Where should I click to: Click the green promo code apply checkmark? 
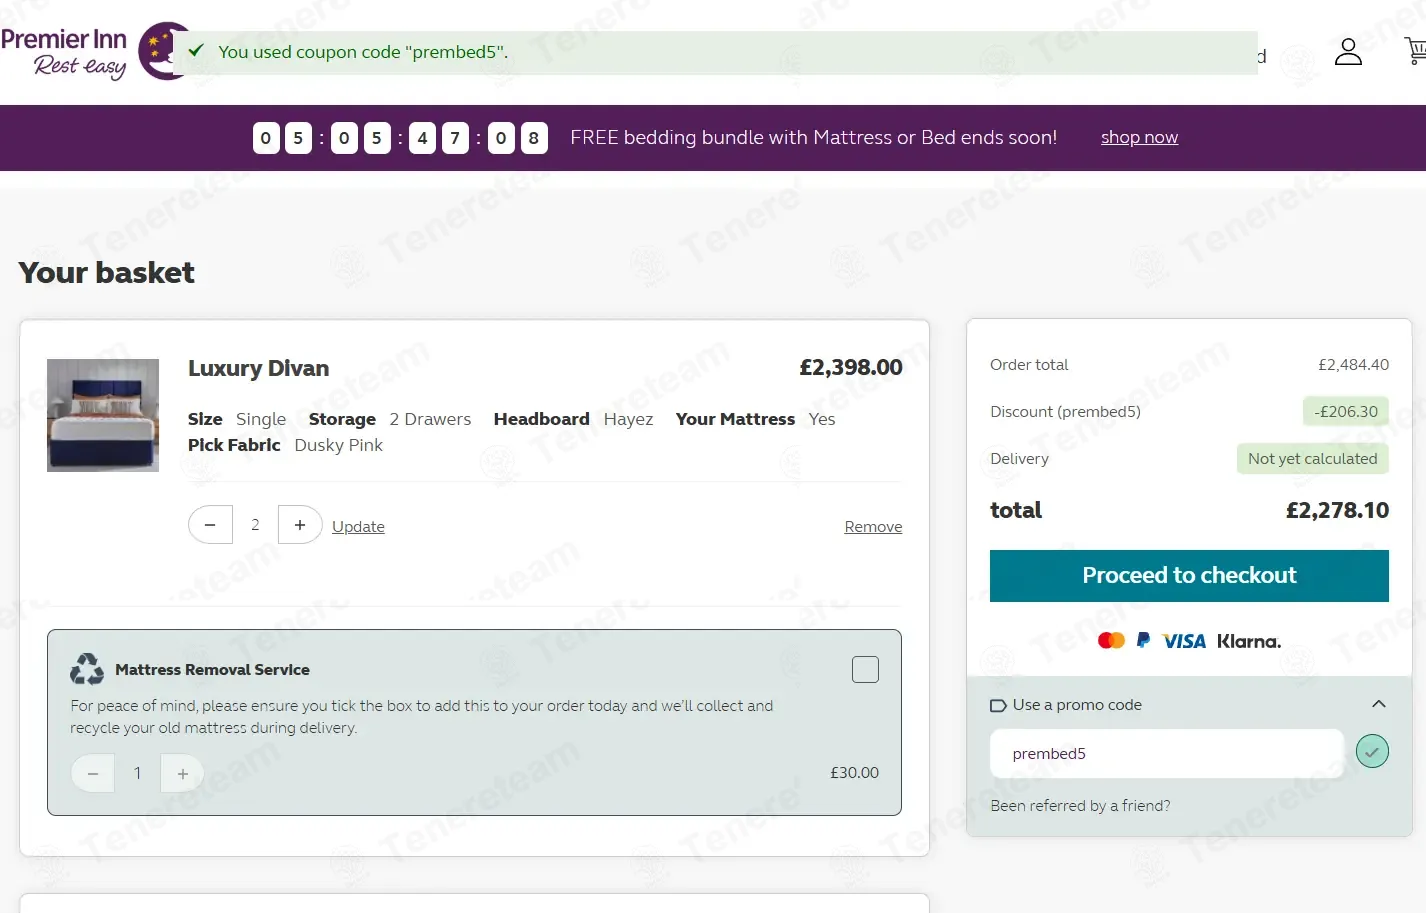[1371, 751]
